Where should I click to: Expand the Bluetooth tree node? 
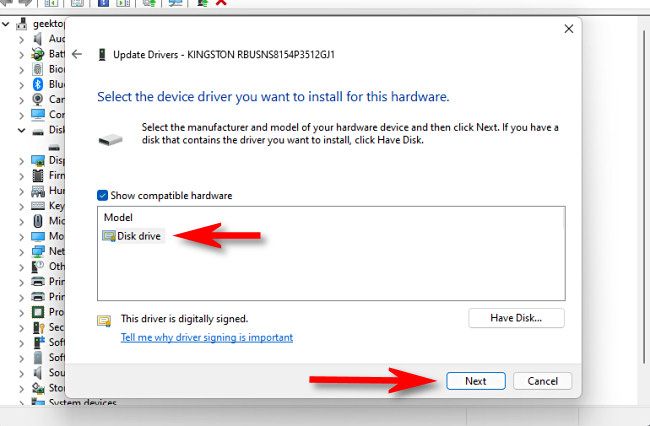tap(20, 84)
